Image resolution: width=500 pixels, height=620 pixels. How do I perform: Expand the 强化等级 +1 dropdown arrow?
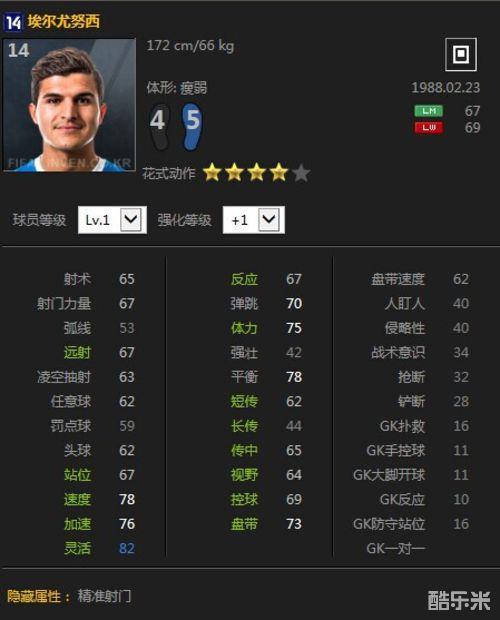[269, 219]
